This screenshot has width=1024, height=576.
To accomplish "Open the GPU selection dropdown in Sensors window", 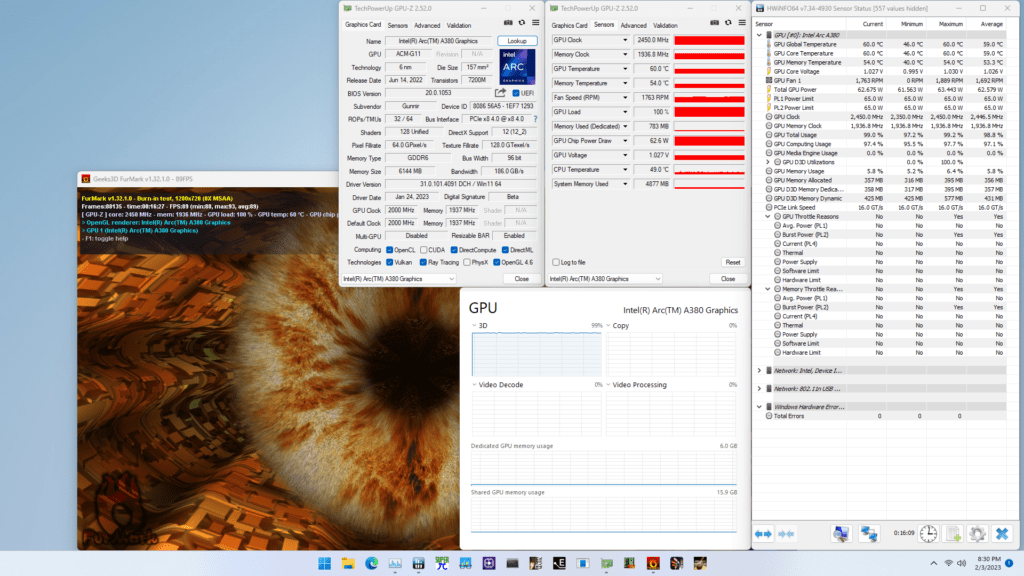I will tap(605, 279).
